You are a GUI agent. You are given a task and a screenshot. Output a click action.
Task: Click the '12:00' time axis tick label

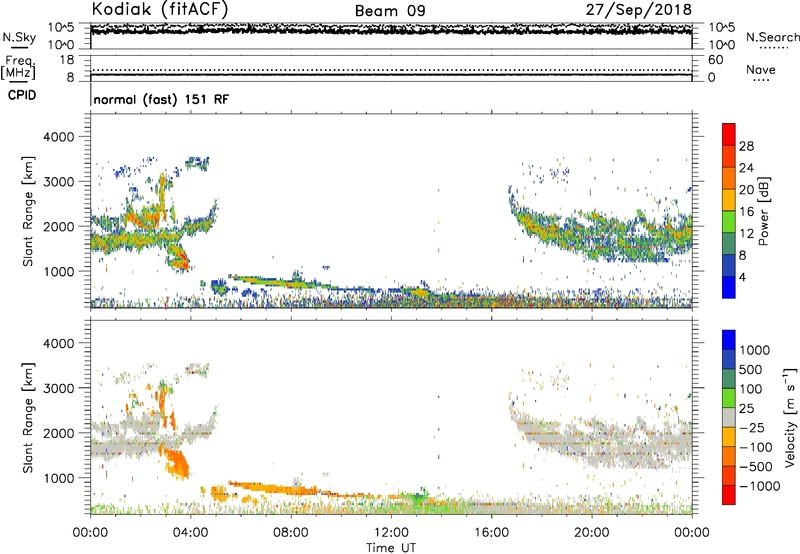click(x=391, y=533)
